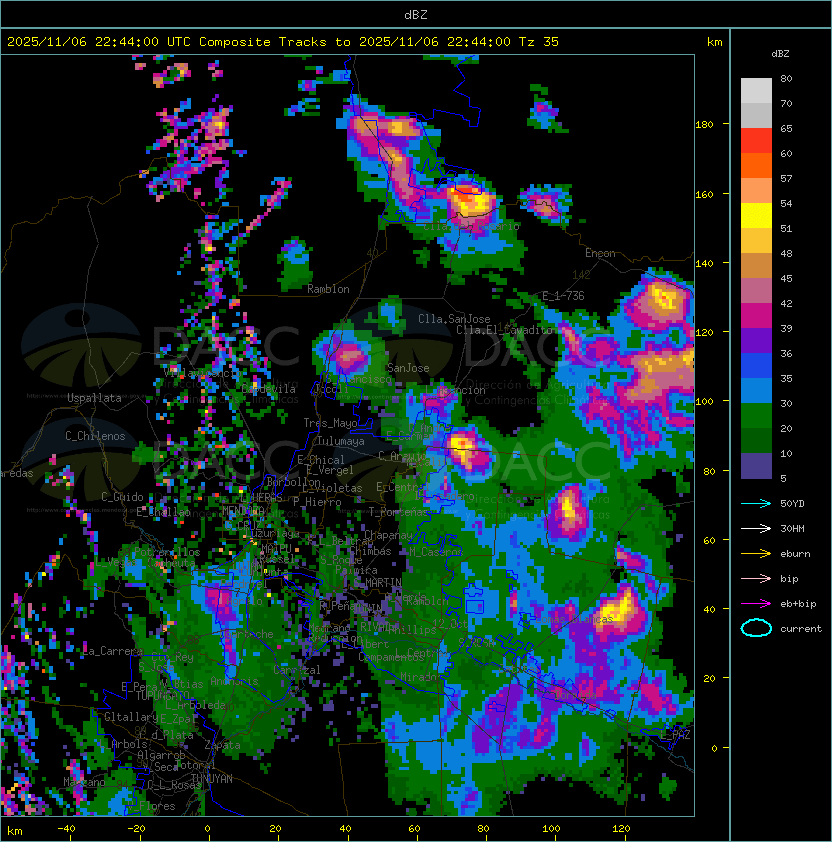Click the C_Chilenos location label

[x=95, y=436]
